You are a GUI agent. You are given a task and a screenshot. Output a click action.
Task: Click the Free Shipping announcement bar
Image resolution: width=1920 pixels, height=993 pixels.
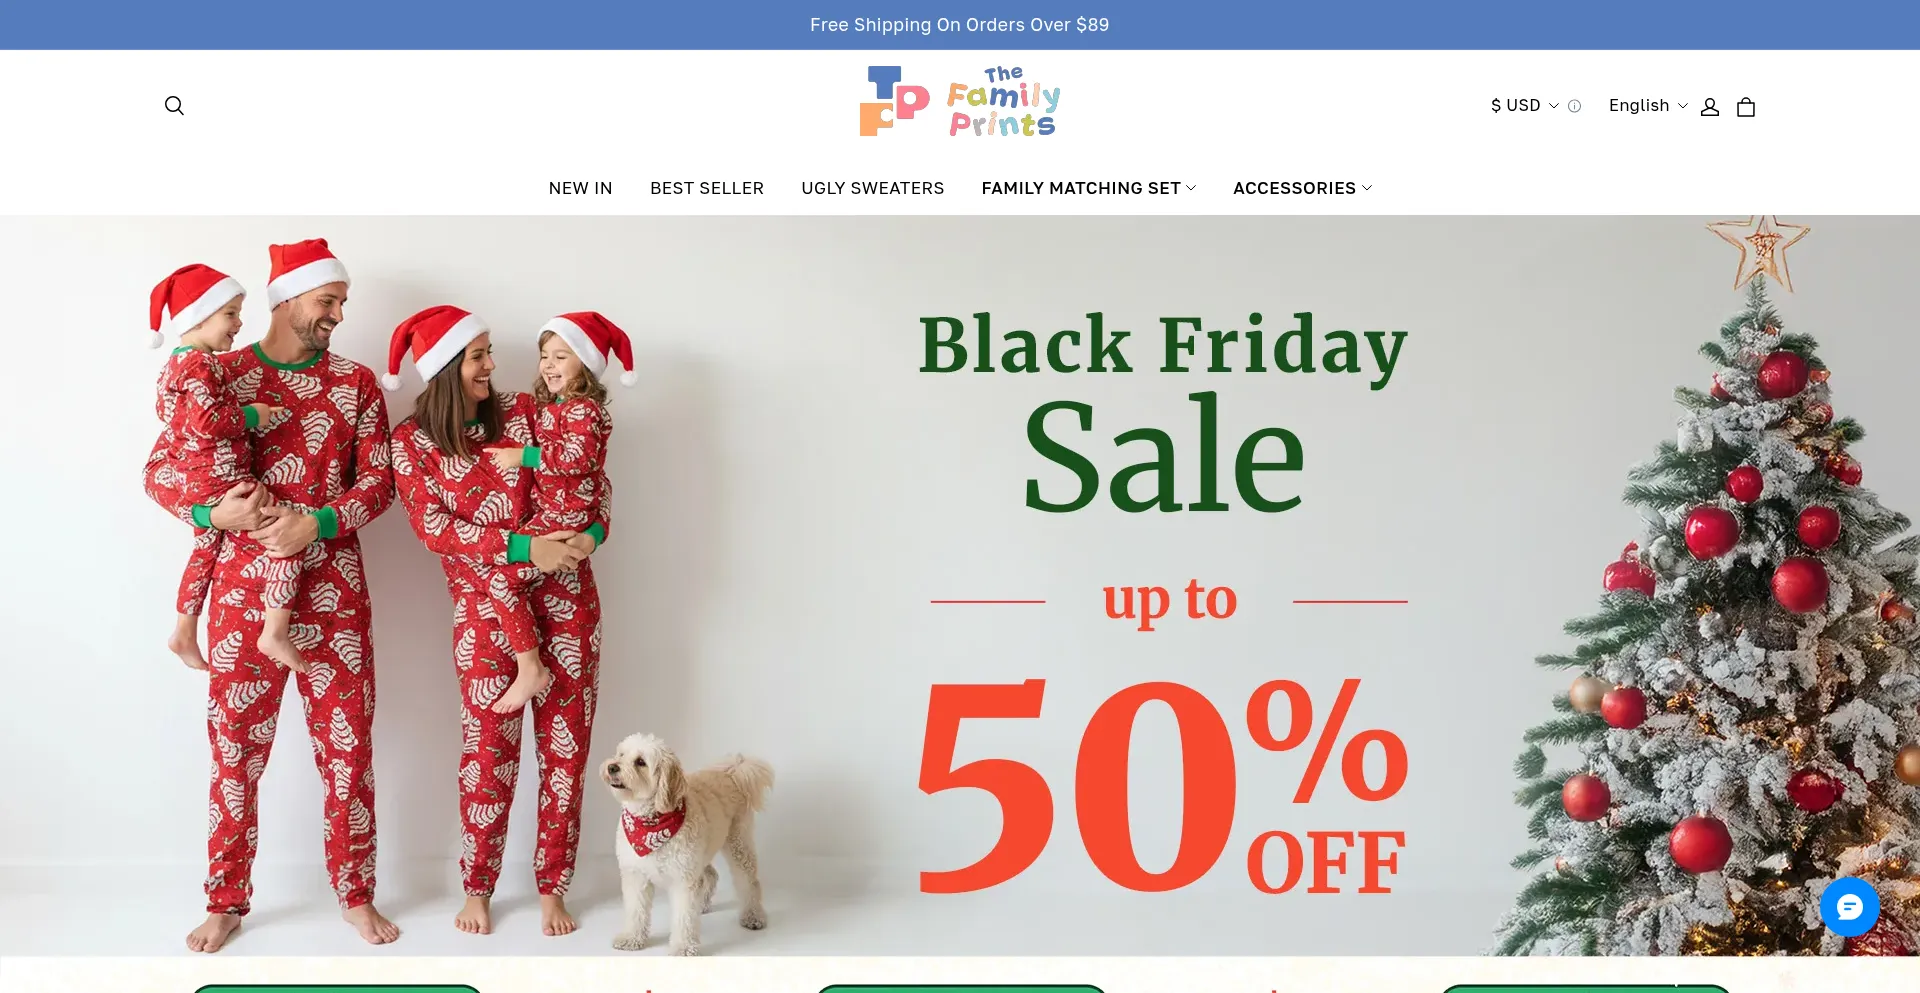960,25
